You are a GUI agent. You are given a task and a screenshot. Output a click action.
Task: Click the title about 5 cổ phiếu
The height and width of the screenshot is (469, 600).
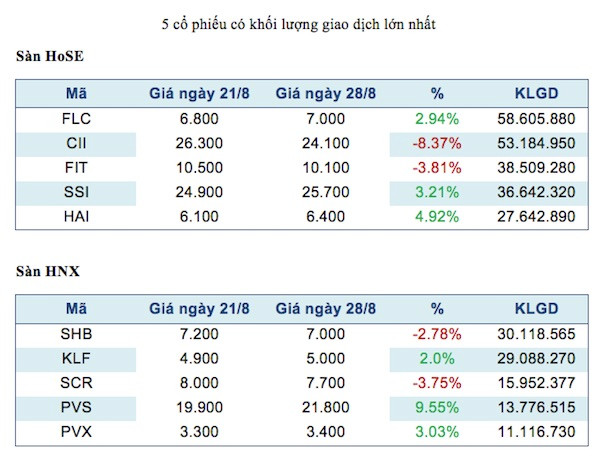click(x=297, y=22)
